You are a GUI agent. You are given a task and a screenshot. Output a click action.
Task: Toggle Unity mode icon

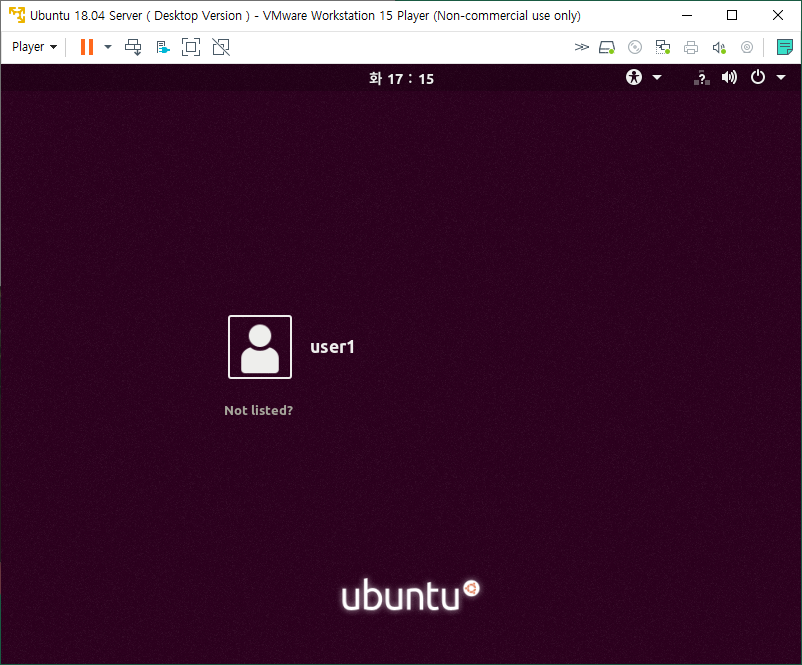[221, 47]
